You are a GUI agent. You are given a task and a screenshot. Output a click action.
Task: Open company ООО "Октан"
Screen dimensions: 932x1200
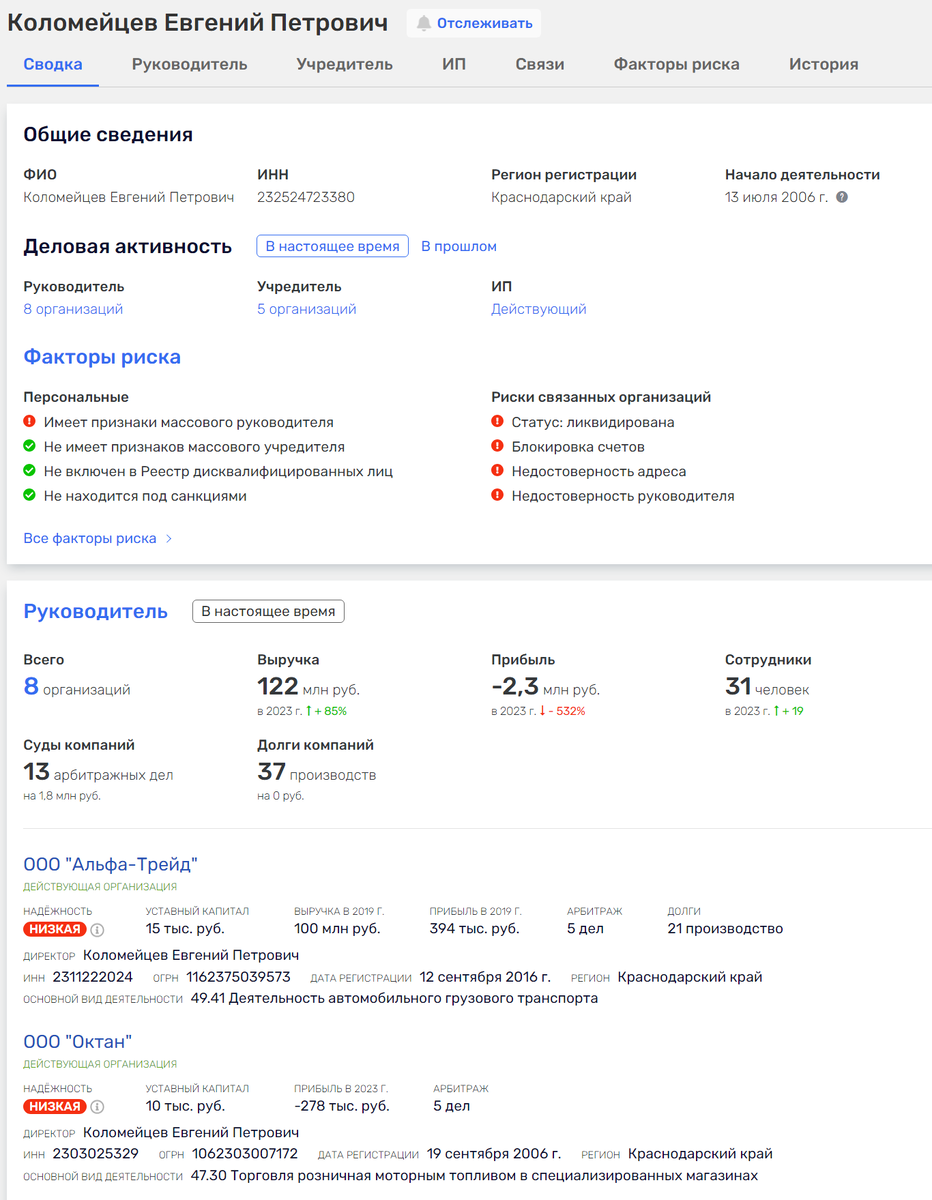coord(78,1041)
